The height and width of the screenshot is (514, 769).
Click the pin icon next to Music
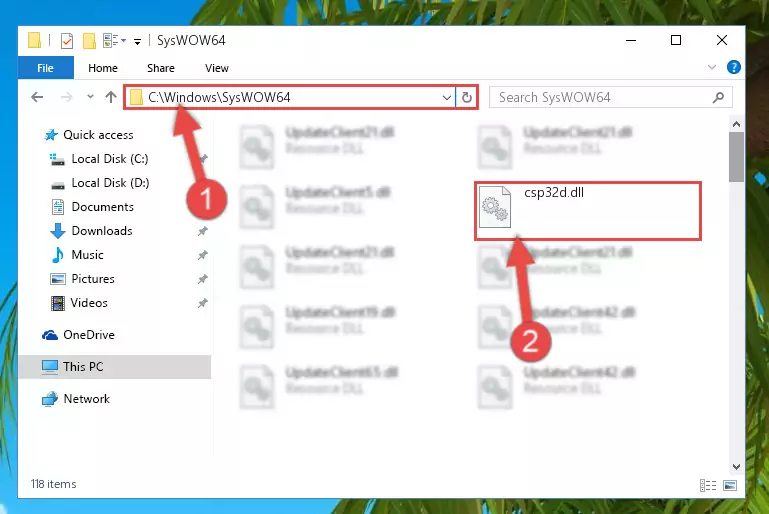point(203,255)
